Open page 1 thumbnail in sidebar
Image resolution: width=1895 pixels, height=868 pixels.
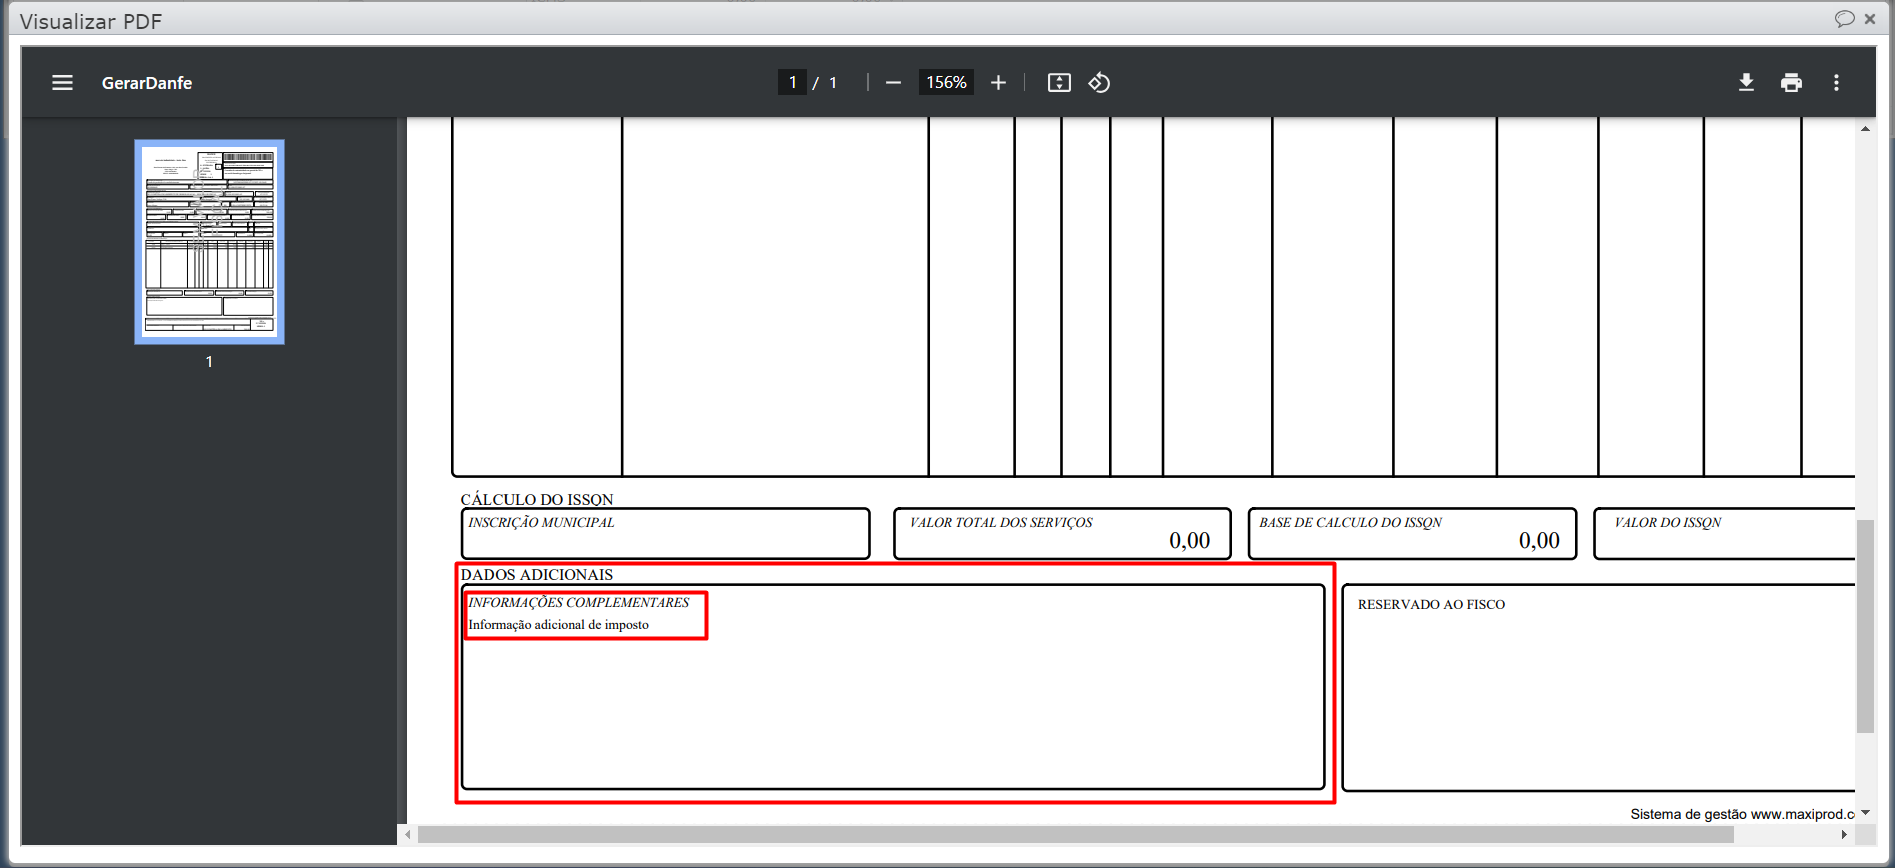pyautogui.click(x=209, y=242)
